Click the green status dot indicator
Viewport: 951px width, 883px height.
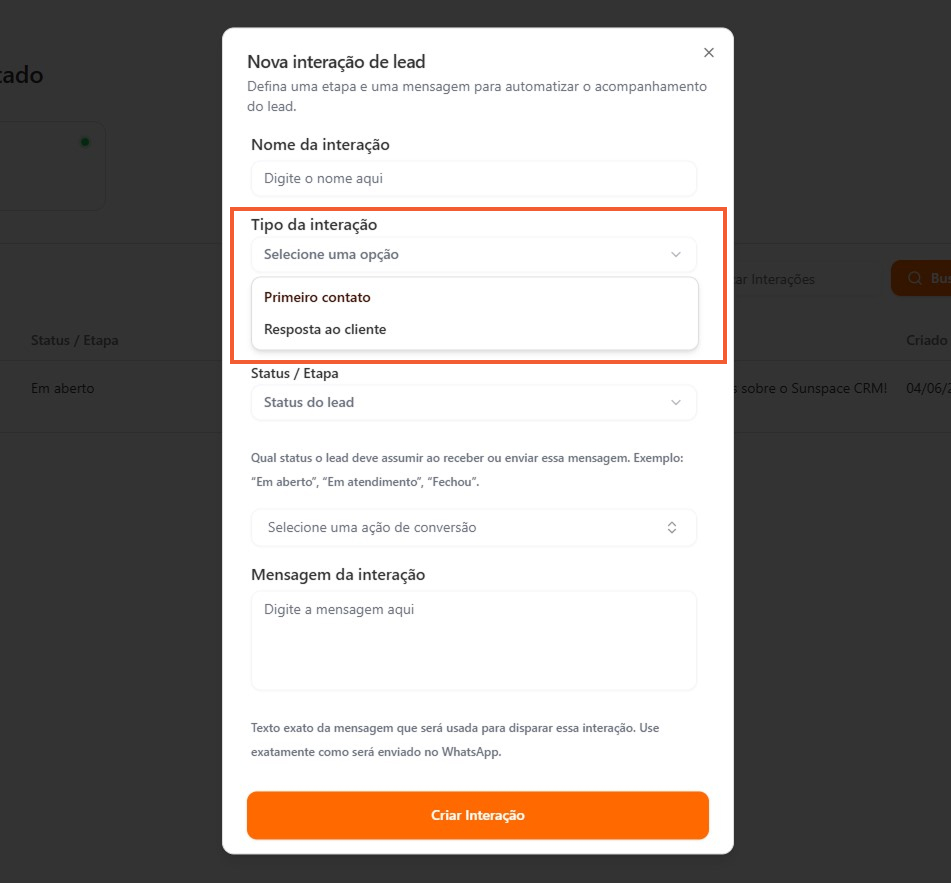(x=85, y=142)
